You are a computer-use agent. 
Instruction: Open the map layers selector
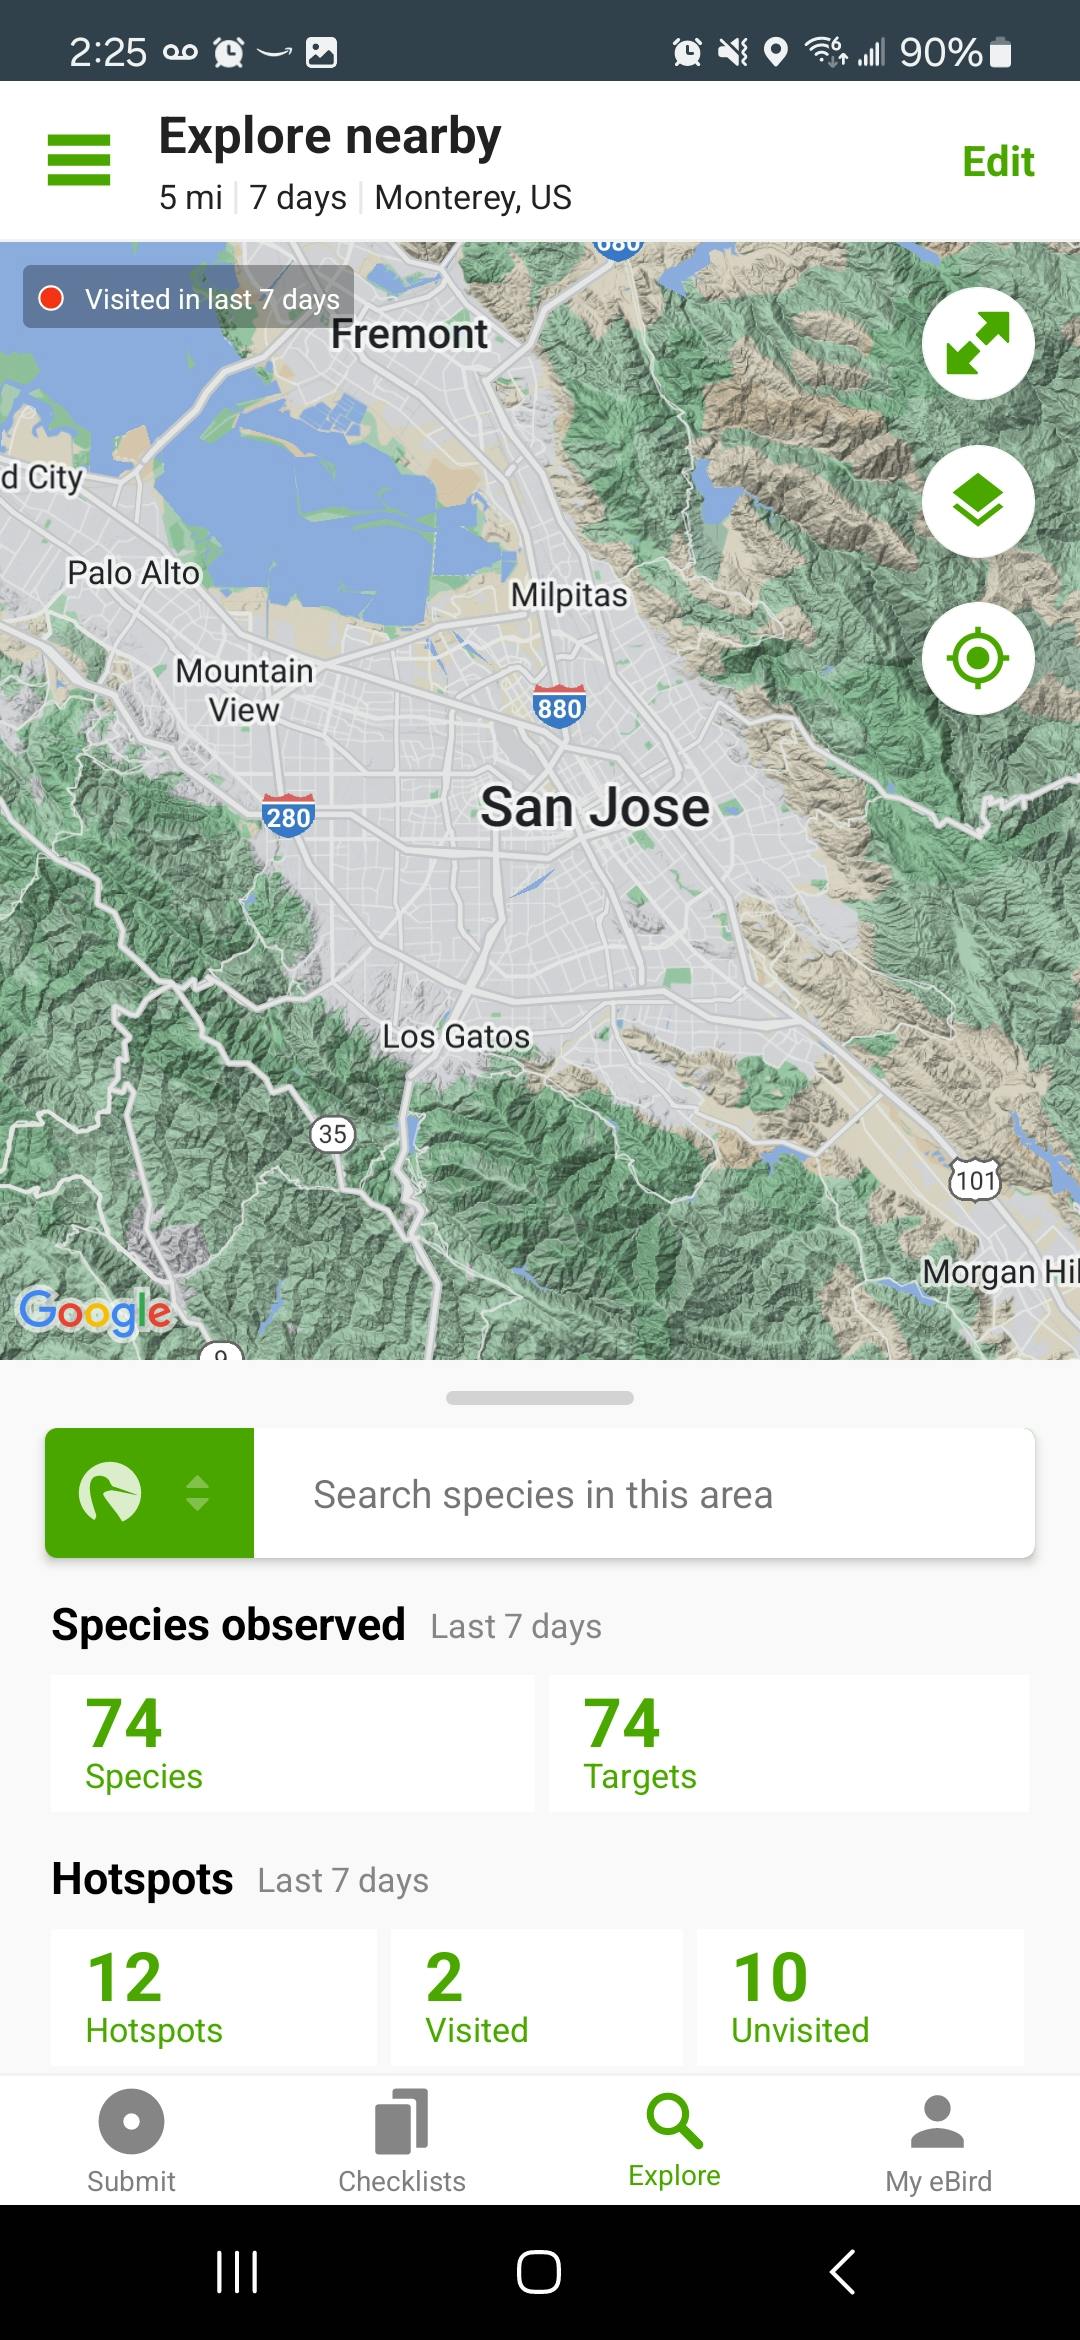(977, 501)
